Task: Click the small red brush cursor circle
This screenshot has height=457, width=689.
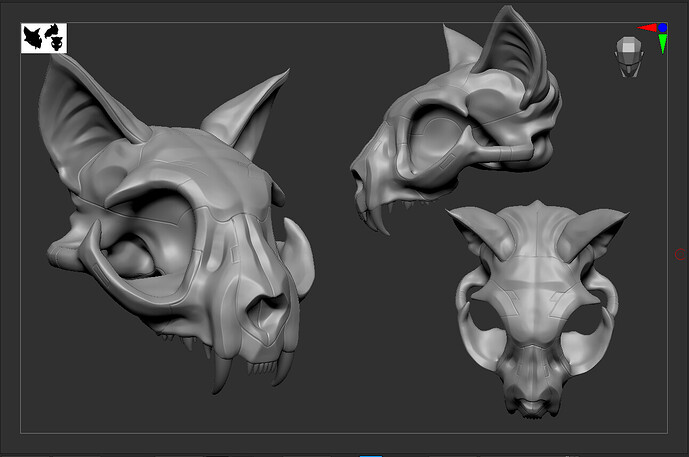Action: coord(680,254)
